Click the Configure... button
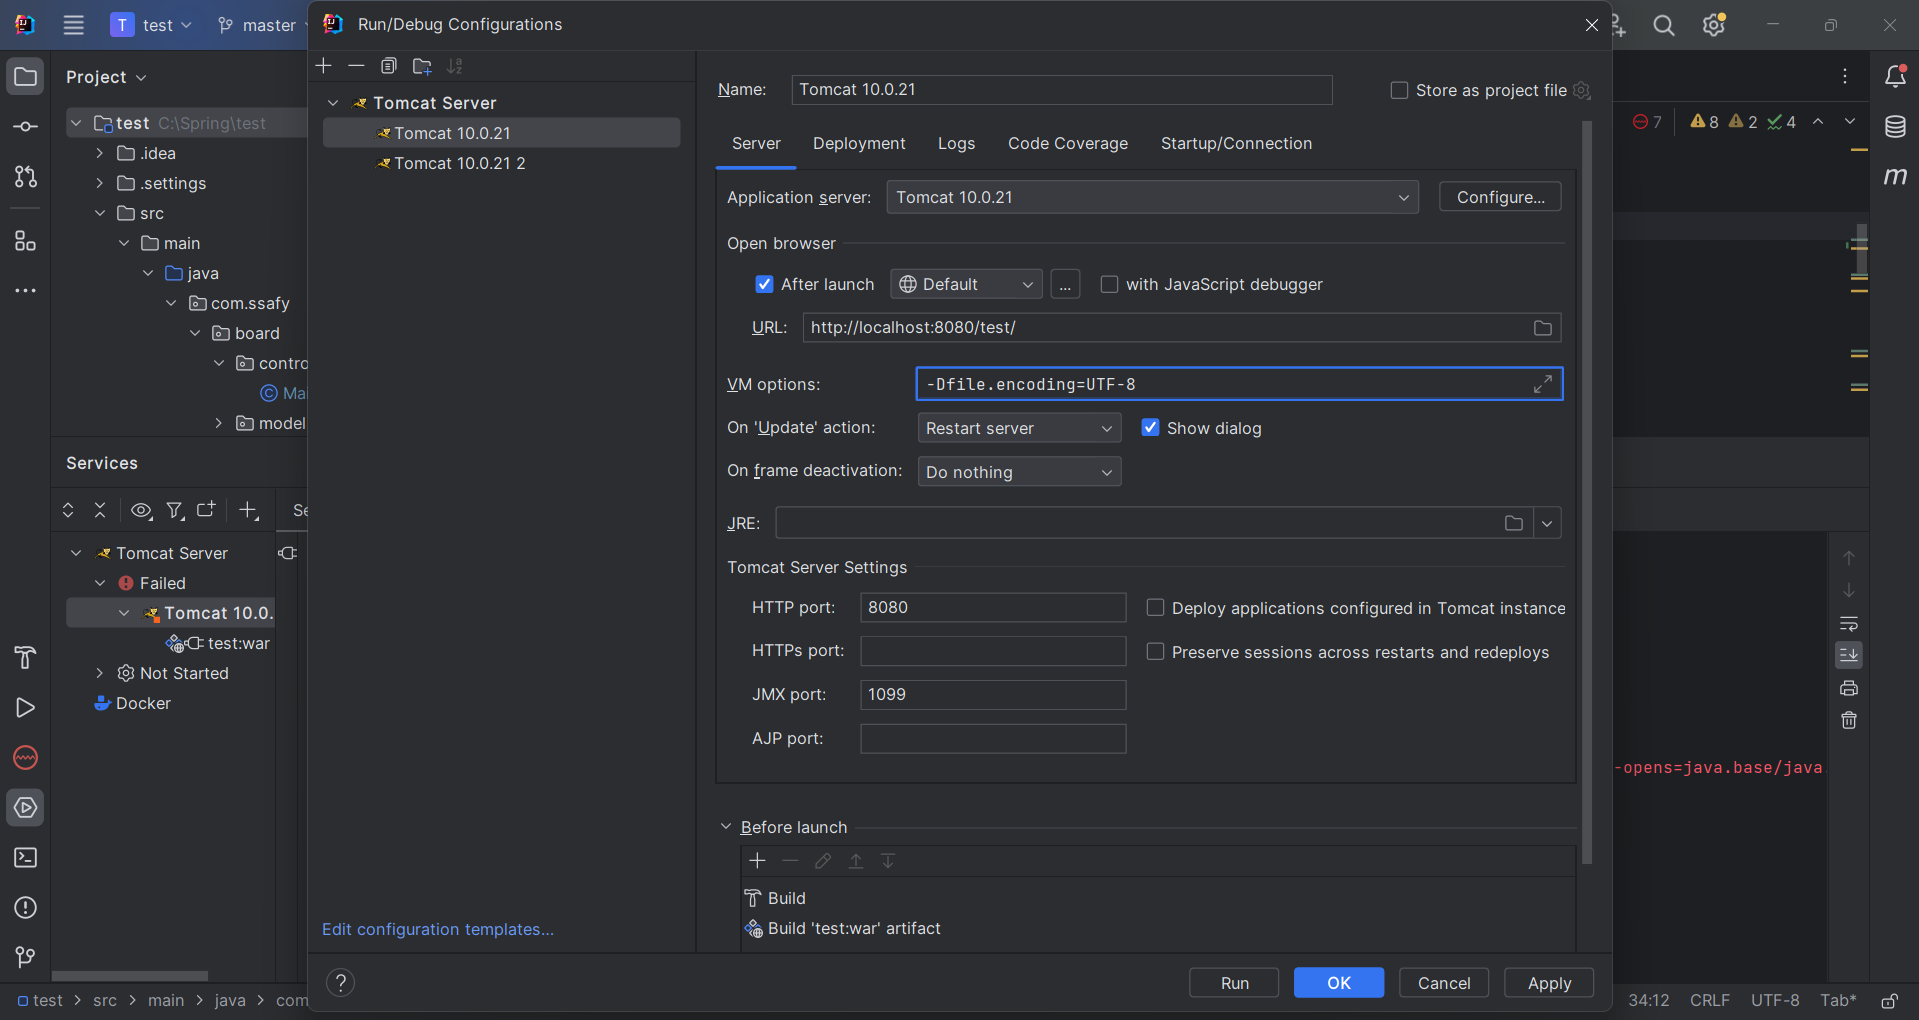Screen dimensions: 1919x1020 click(x=1500, y=197)
